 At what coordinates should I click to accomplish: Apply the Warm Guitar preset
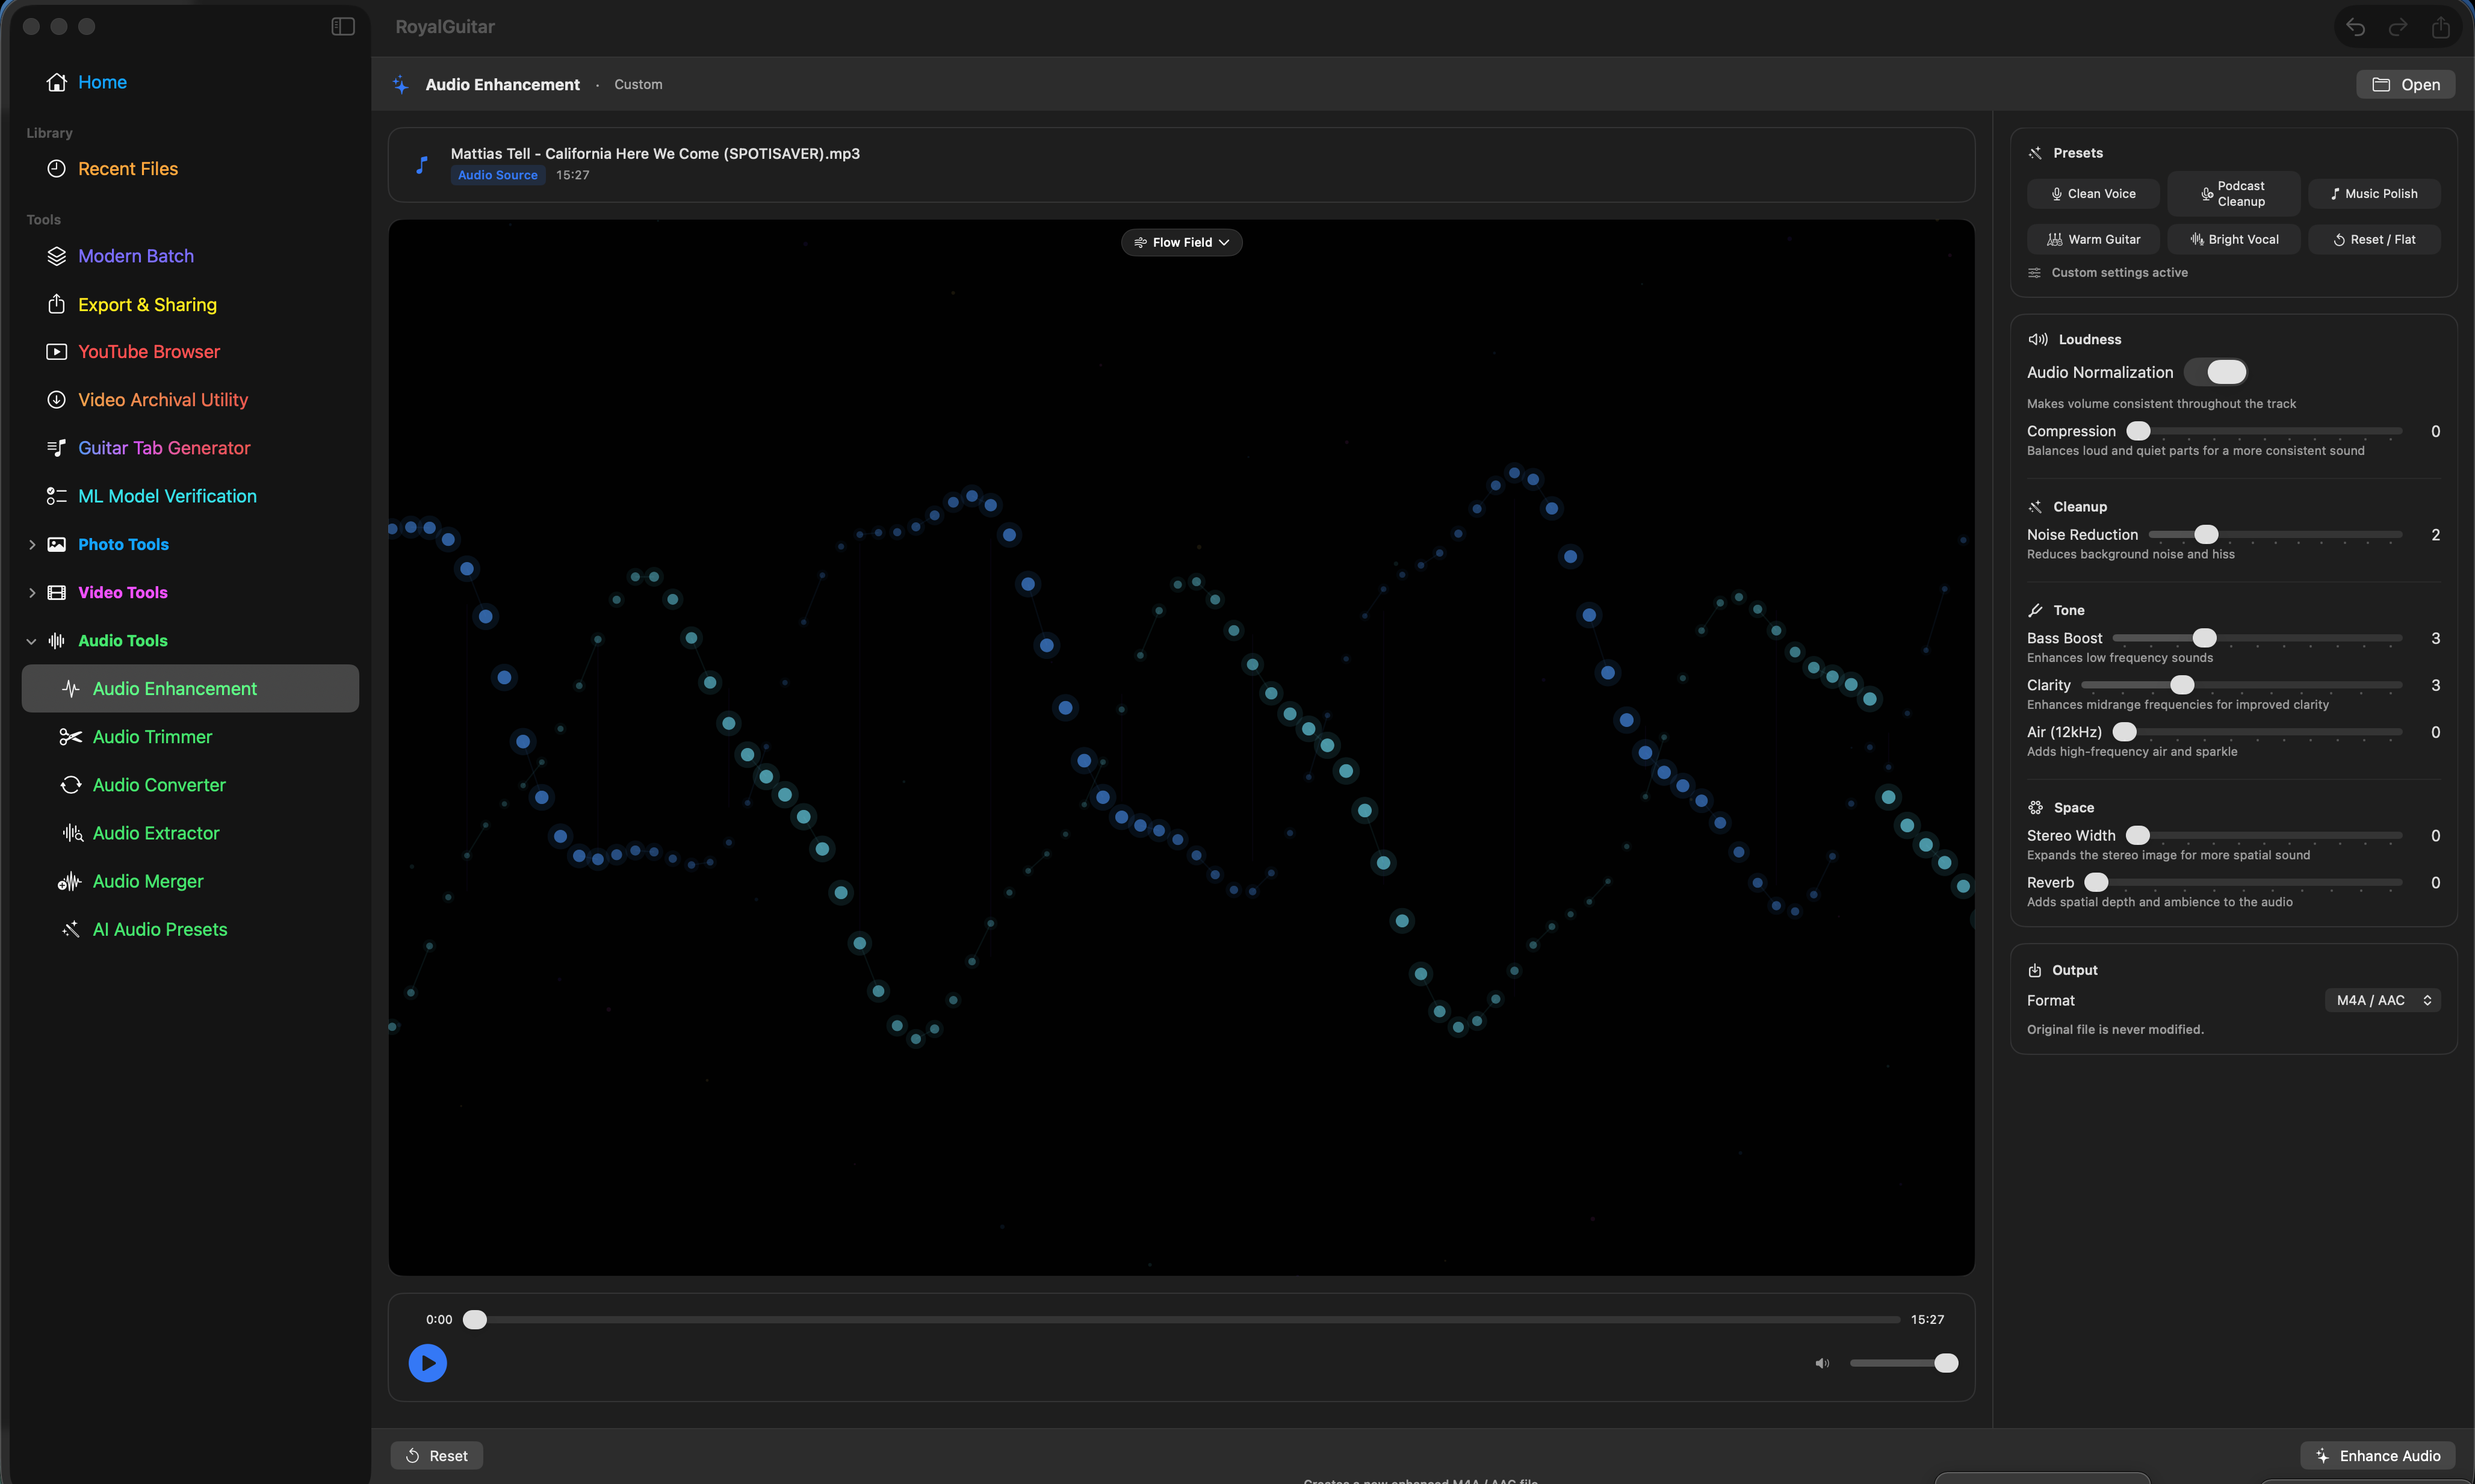click(2093, 240)
